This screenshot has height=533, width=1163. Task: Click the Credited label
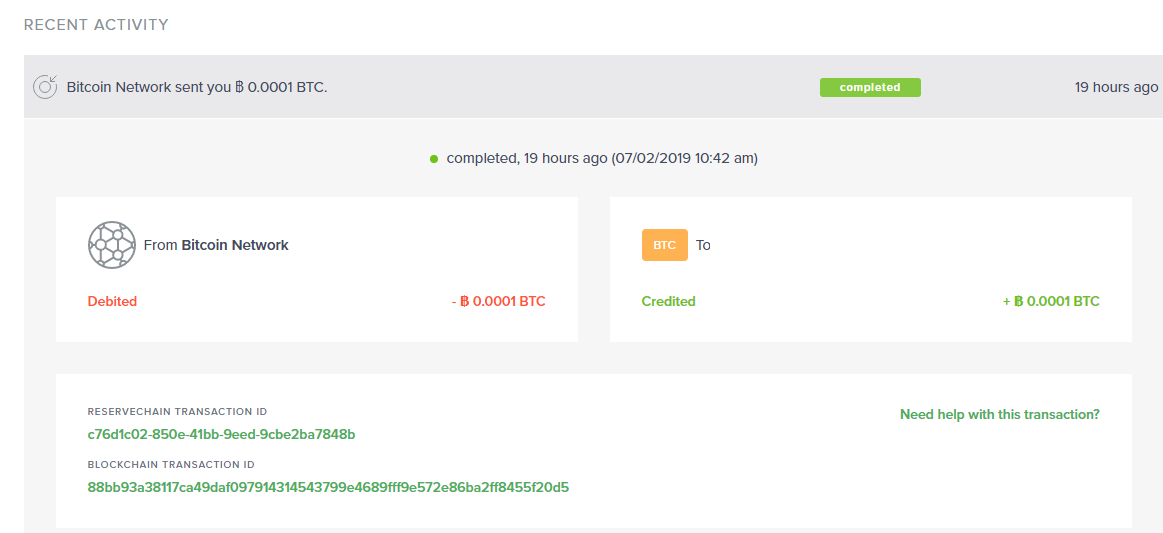pyautogui.click(x=668, y=302)
